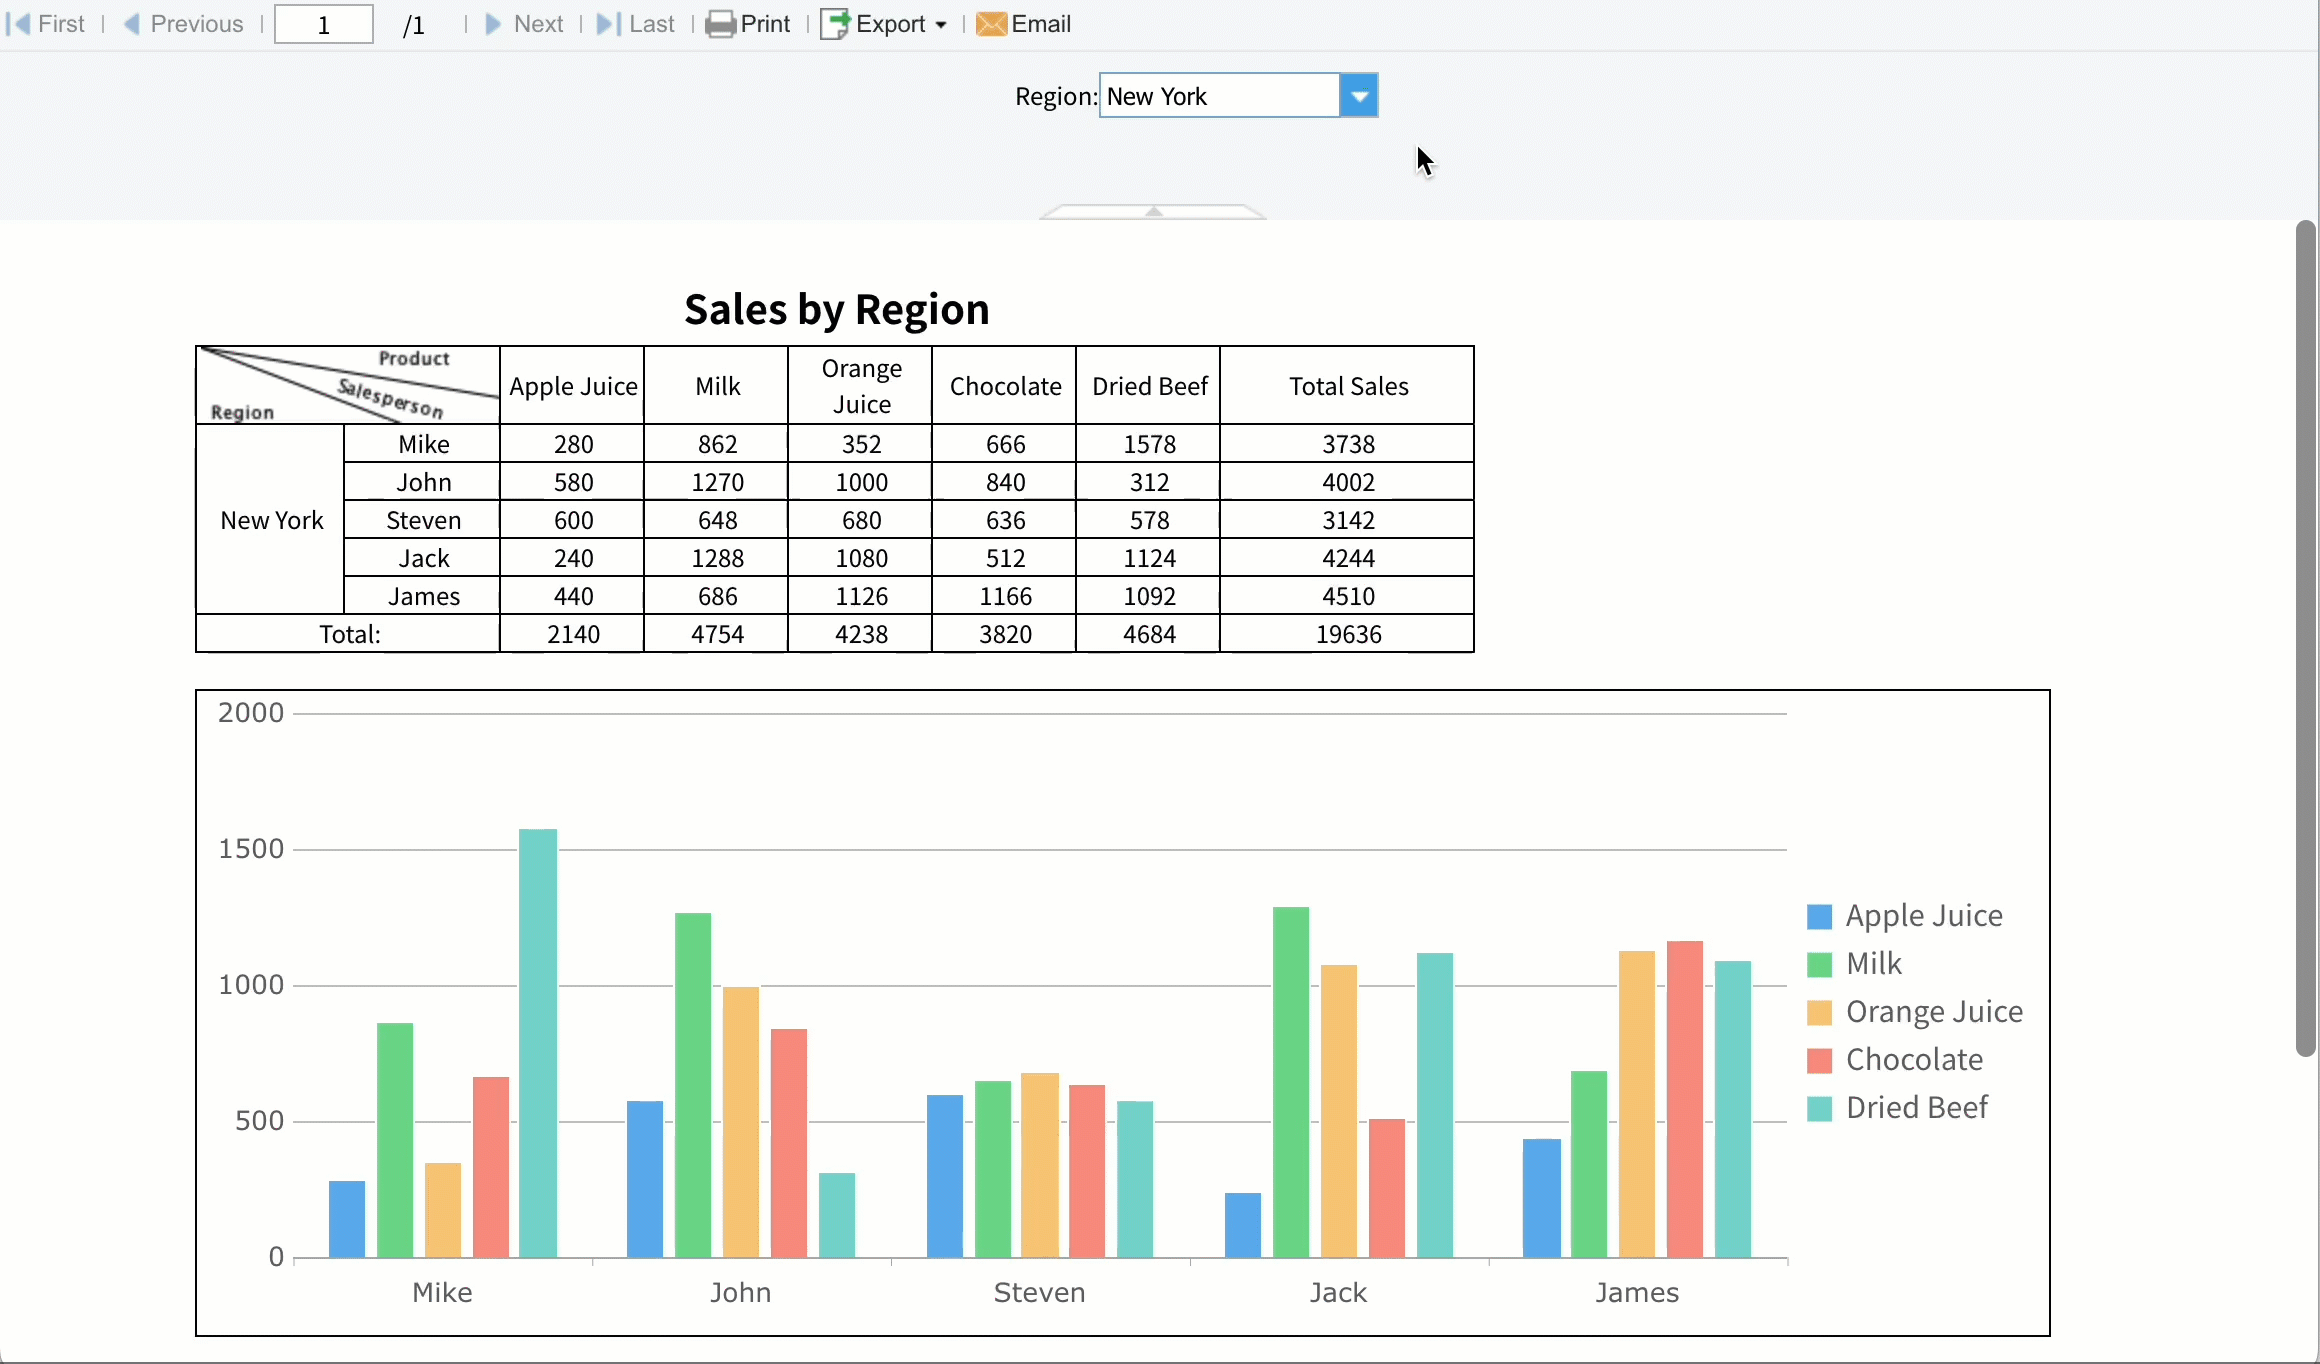Toggle Milk series in chart legend
The image size is (2320, 1364).
click(x=1855, y=964)
